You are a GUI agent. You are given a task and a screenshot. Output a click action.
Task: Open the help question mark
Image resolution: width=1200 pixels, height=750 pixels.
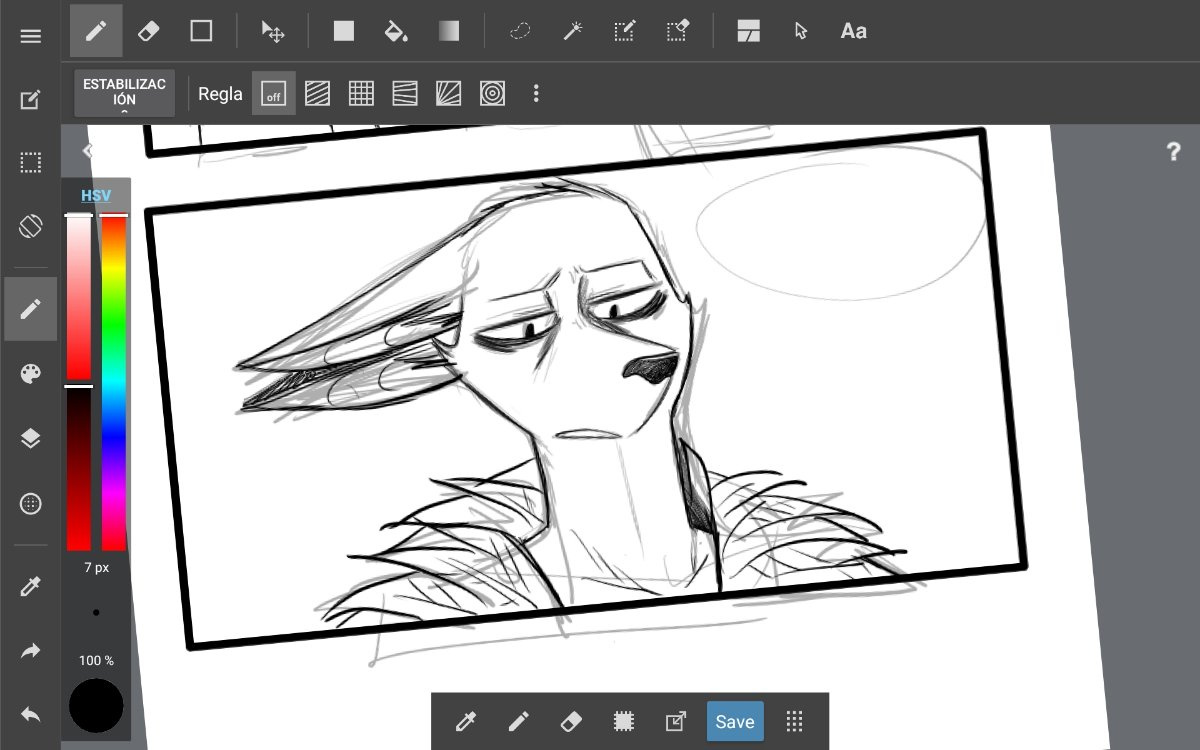click(1174, 152)
